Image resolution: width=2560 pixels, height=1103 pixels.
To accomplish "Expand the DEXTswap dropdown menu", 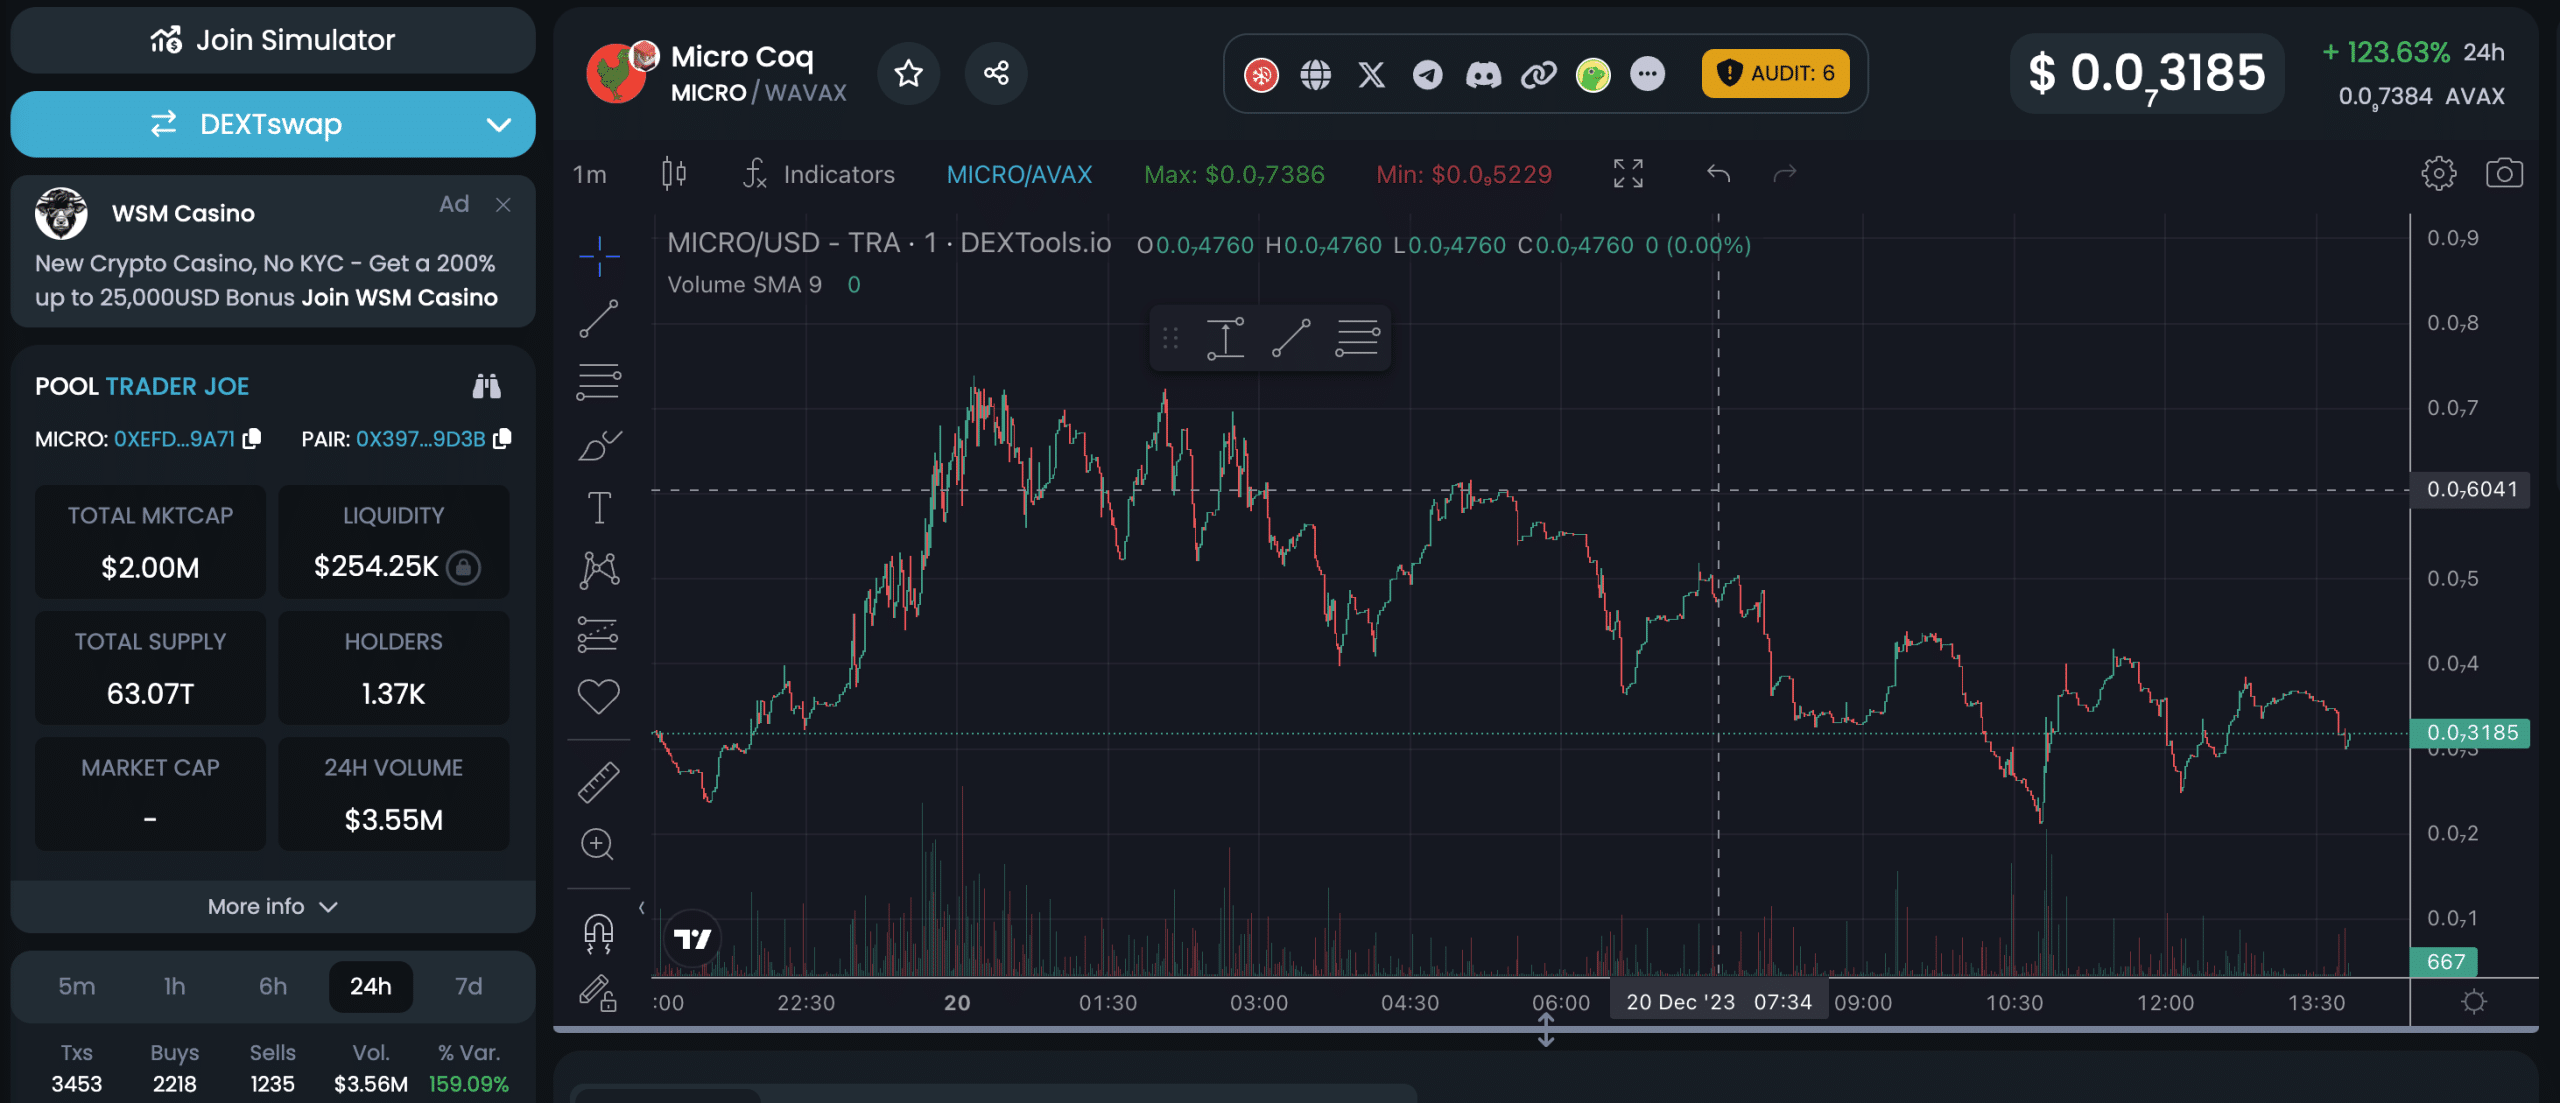I will (500, 124).
